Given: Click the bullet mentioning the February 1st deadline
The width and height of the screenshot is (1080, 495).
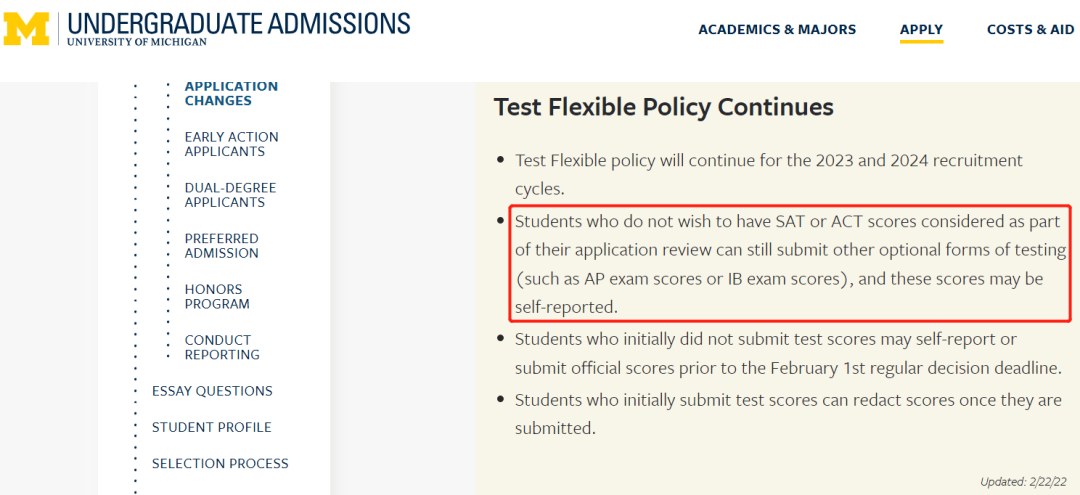Looking at the screenshot, I should click(788, 354).
